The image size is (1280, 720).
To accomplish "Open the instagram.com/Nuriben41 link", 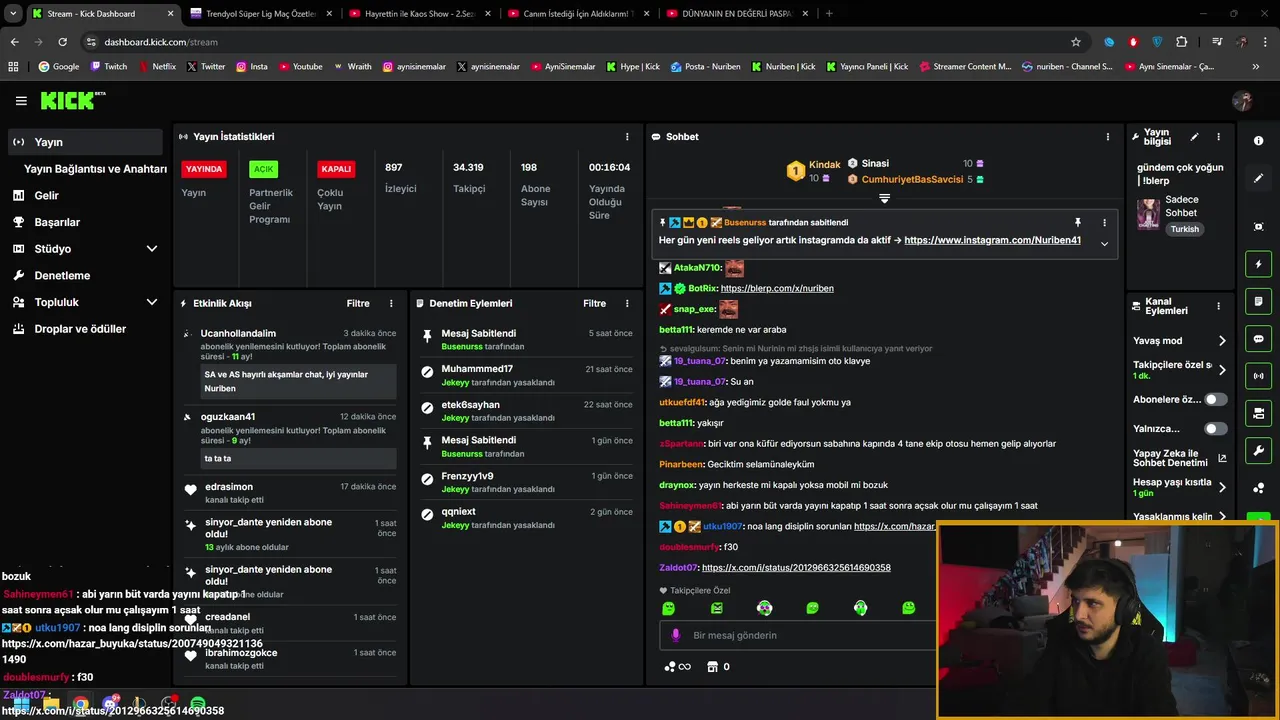I will (992, 240).
